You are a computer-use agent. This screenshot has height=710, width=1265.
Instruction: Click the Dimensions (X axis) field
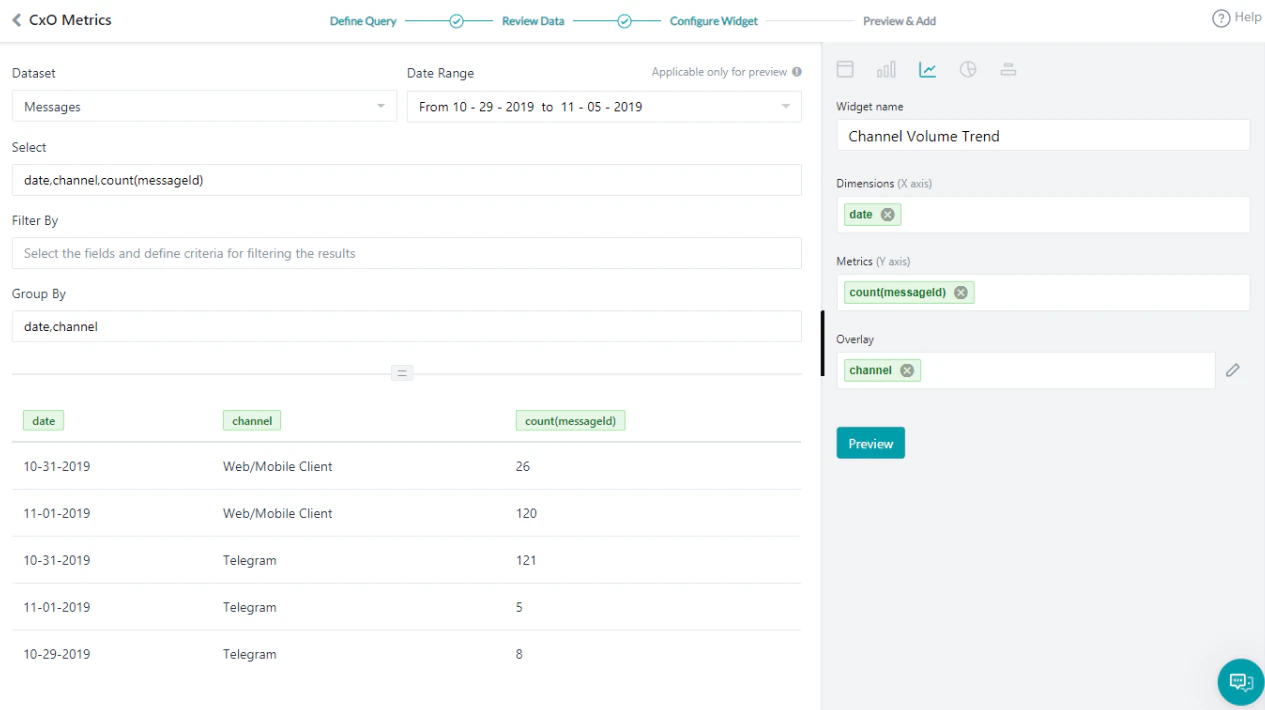[x=1043, y=214]
